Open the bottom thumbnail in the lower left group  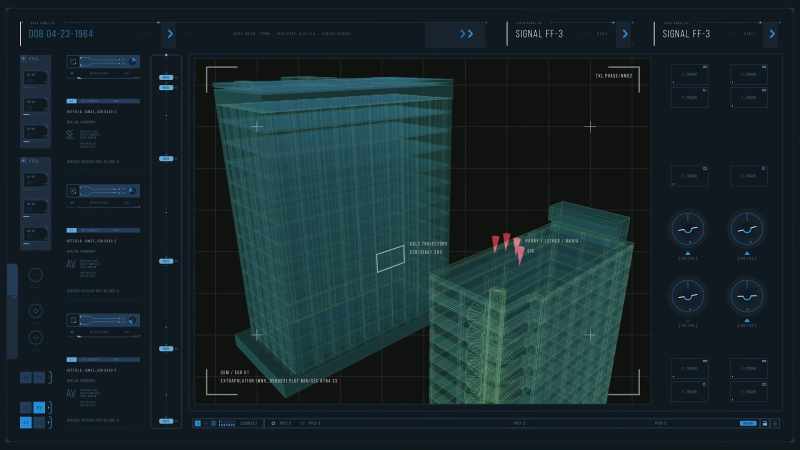coord(36,234)
